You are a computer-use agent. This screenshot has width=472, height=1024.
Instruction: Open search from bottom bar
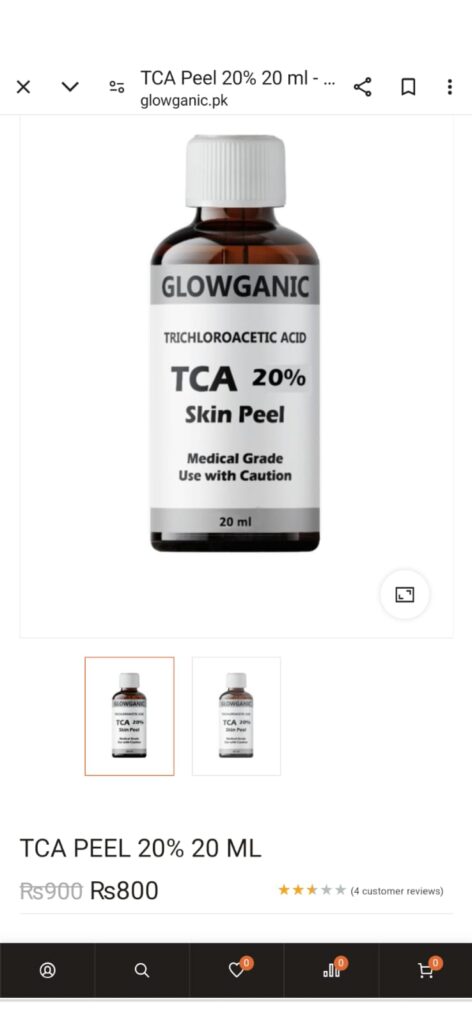tap(142, 970)
